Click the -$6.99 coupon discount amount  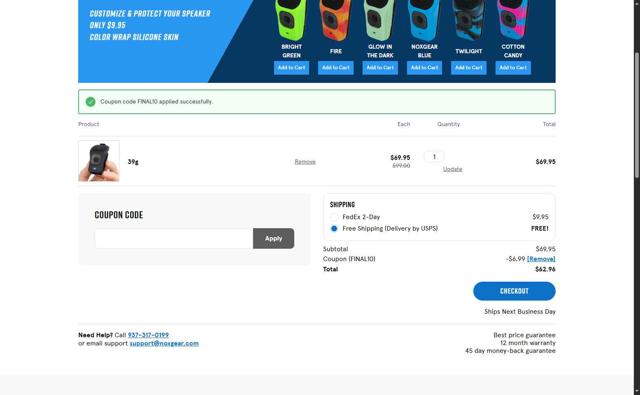[x=515, y=259]
